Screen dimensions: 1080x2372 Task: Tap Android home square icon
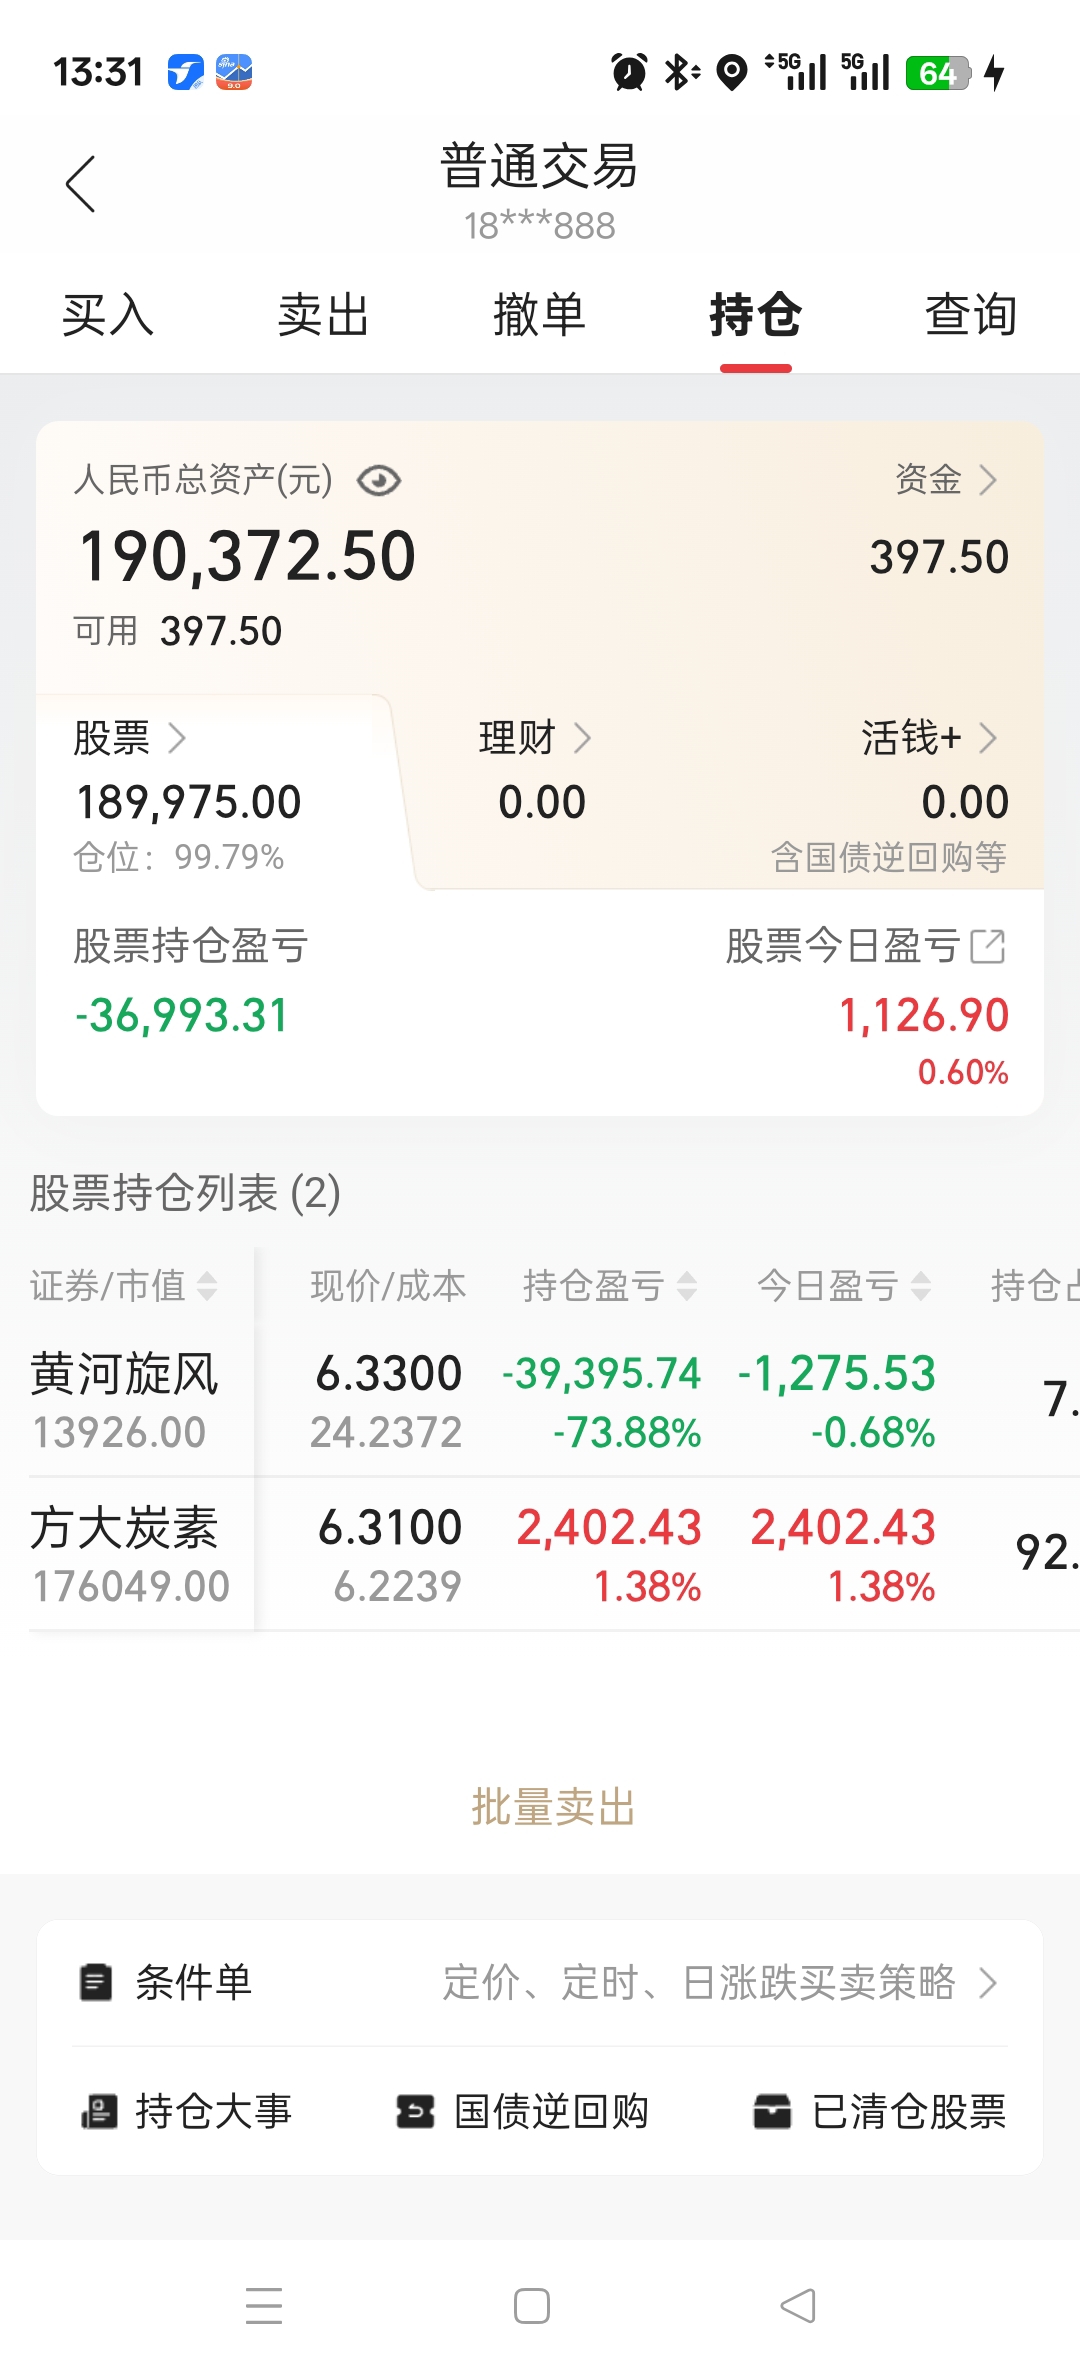[532, 2306]
